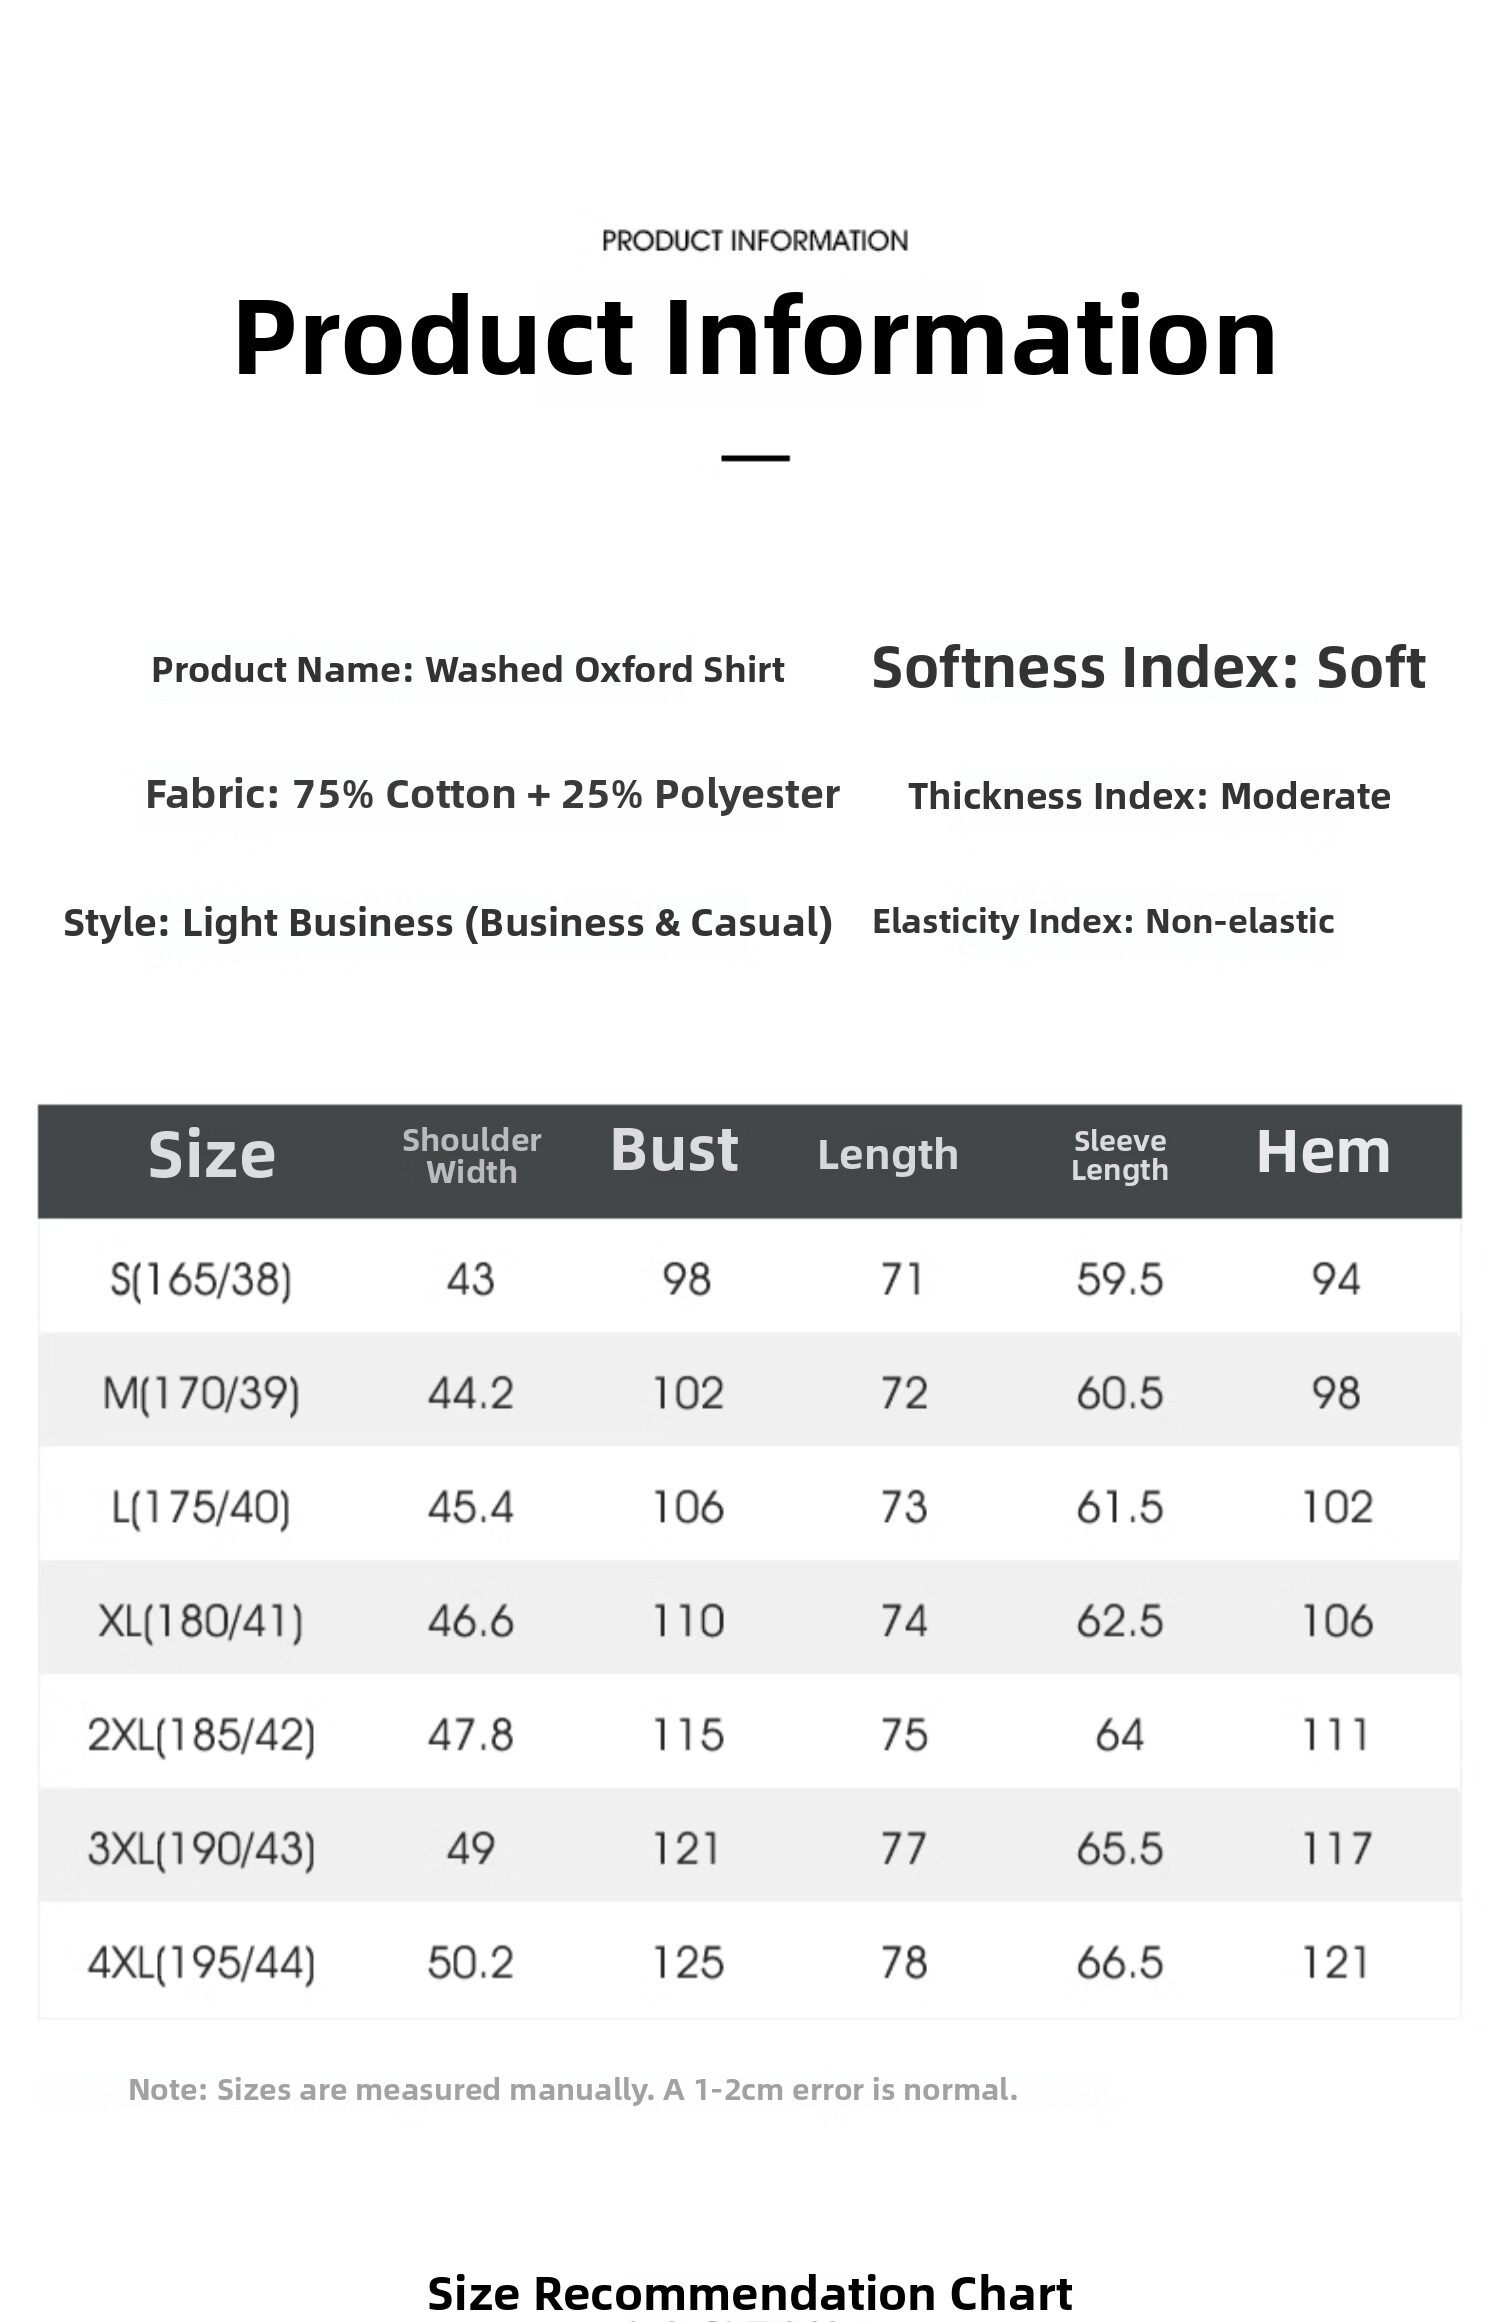Viewport: 1500px width, 2322px height.
Task: Click the XL(180/41) size row label
Action: [200, 1621]
